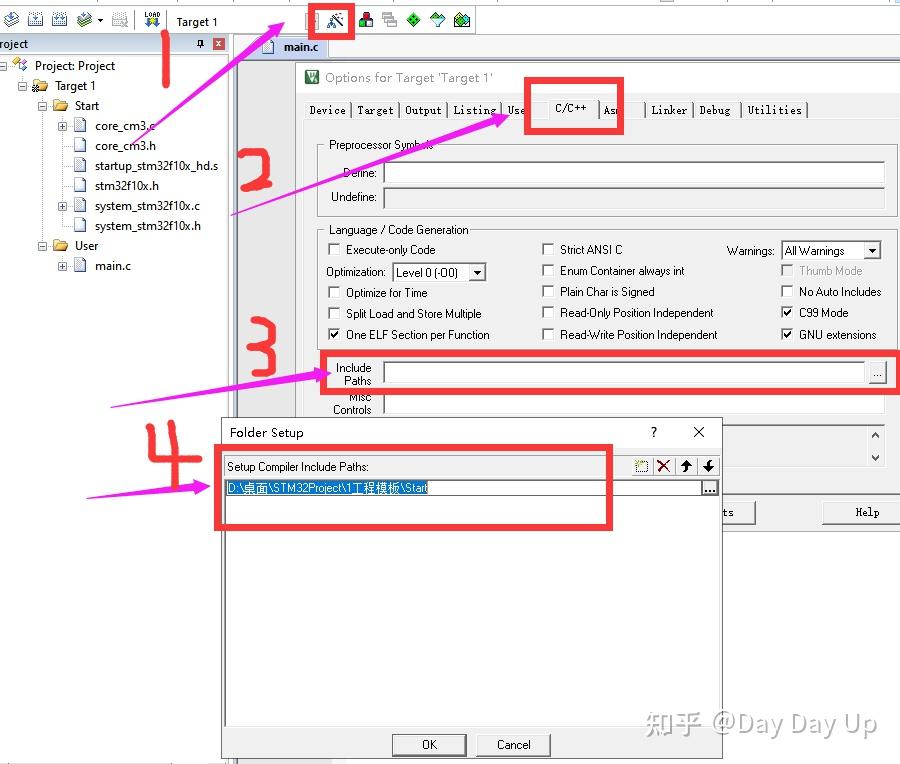The width and height of the screenshot is (900, 764).
Task: Click the Move path Down arrow icon
Action: point(709,466)
